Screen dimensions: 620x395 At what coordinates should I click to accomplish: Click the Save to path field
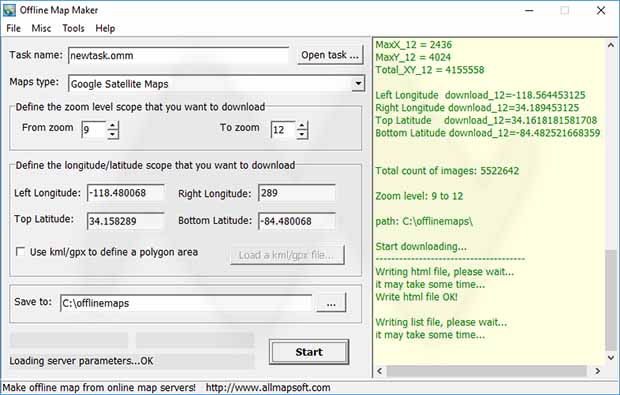click(x=186, y=303)
